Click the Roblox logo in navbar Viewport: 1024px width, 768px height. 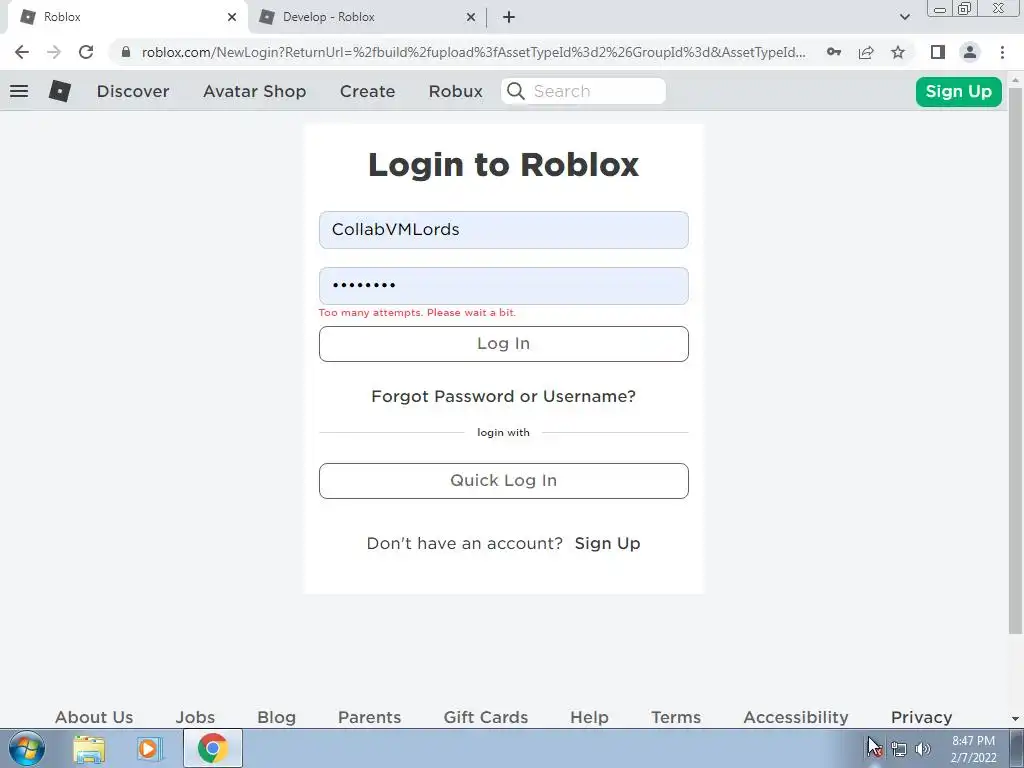coord(59,91)
